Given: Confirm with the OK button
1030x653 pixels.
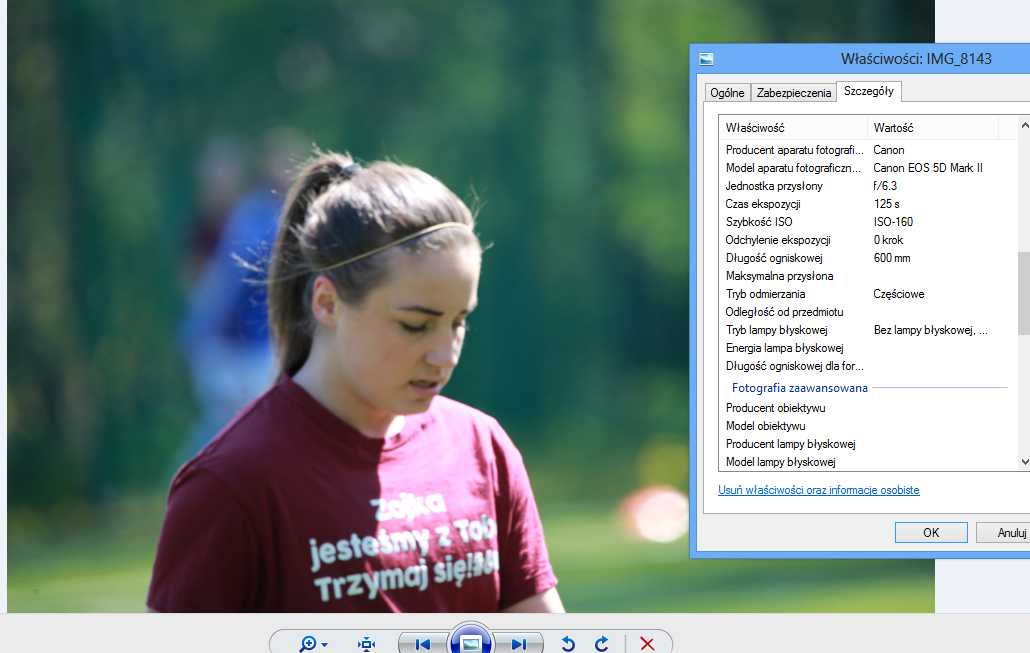Looking at the screenshot, I should 931,532.
